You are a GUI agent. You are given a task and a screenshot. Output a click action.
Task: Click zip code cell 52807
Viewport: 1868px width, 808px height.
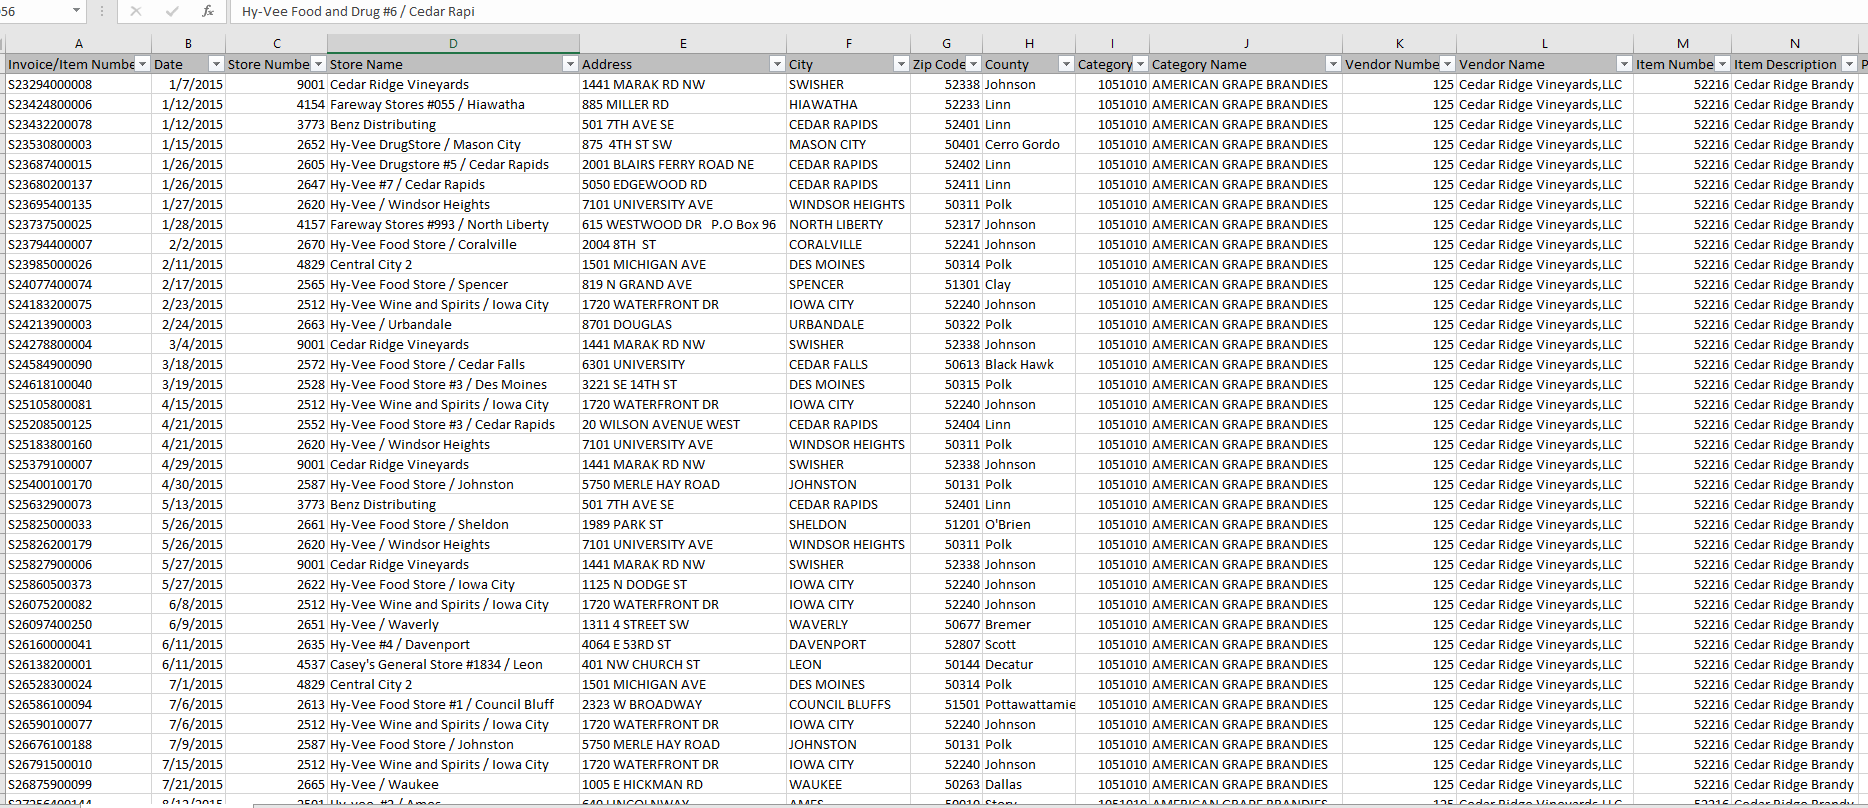(946, 644)
